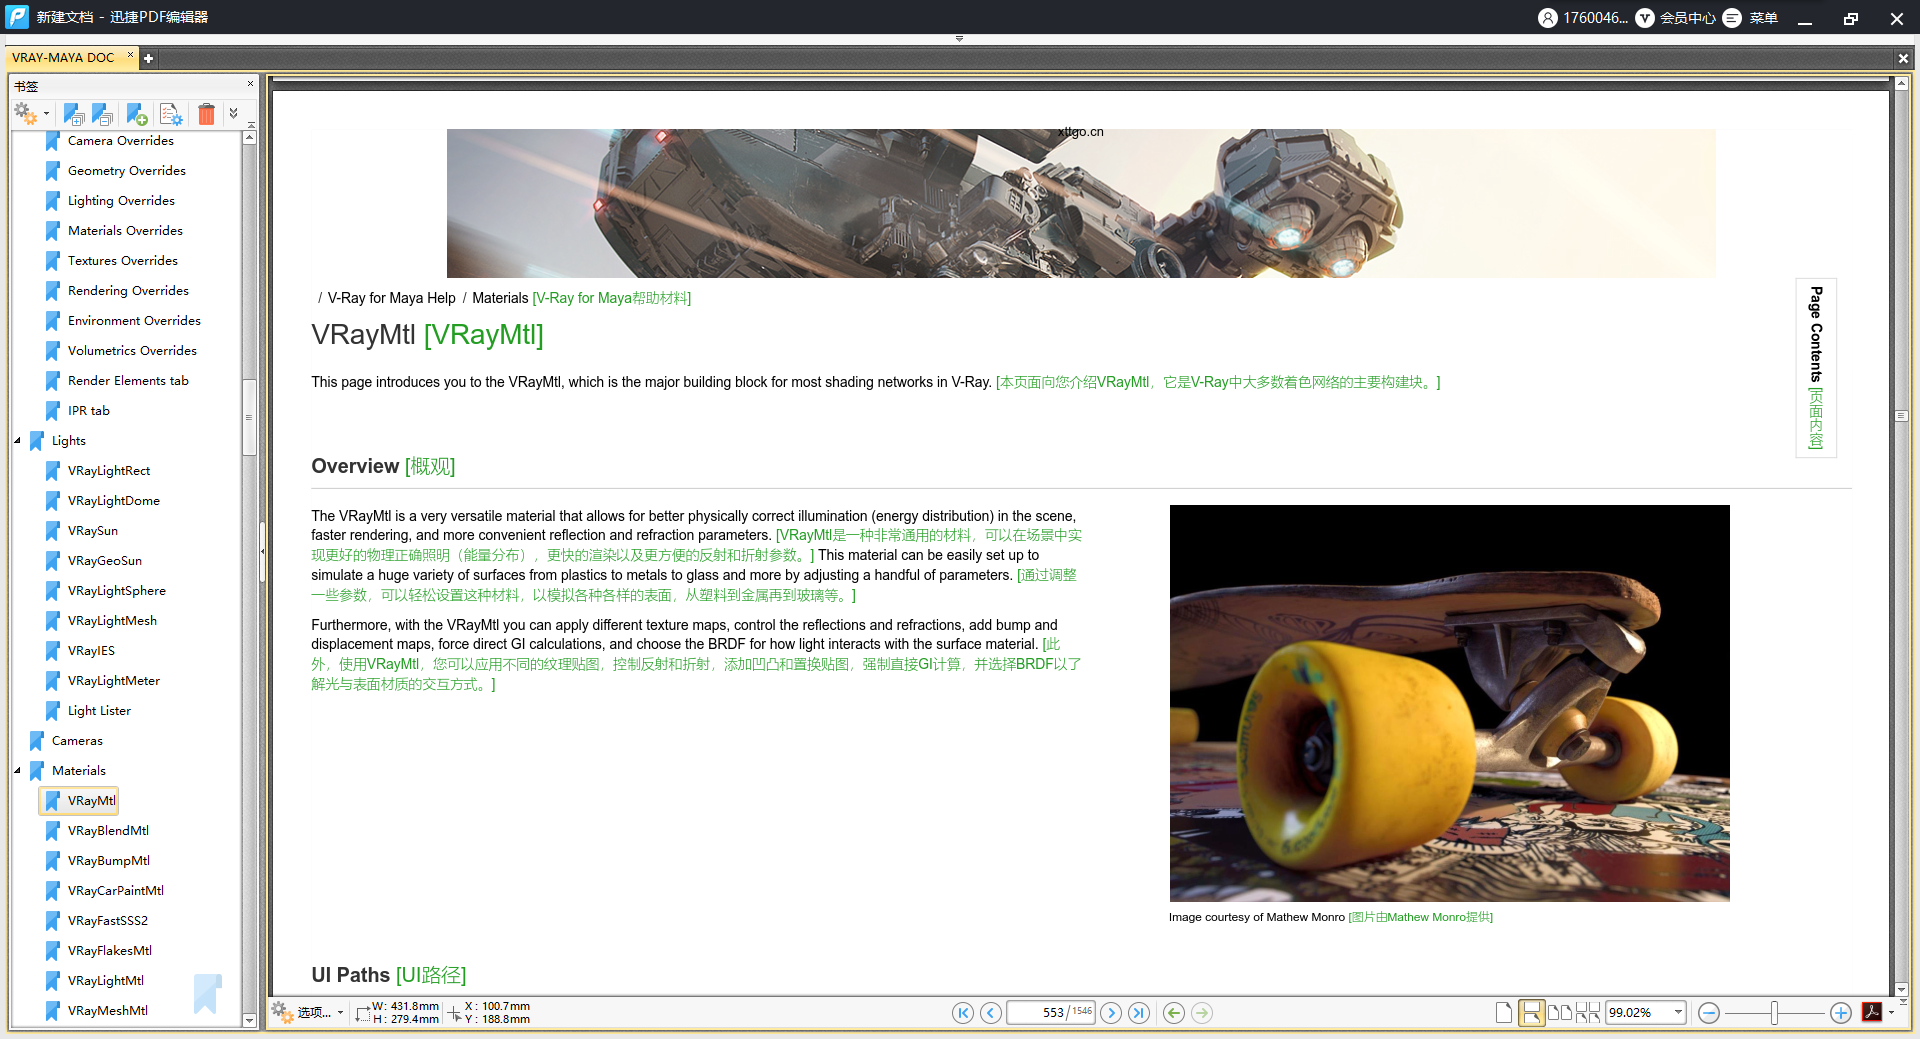The image size is (1920, 1039).
Task: Switch to two-page continuous layout
Action: click(x=1588, y=1013)
